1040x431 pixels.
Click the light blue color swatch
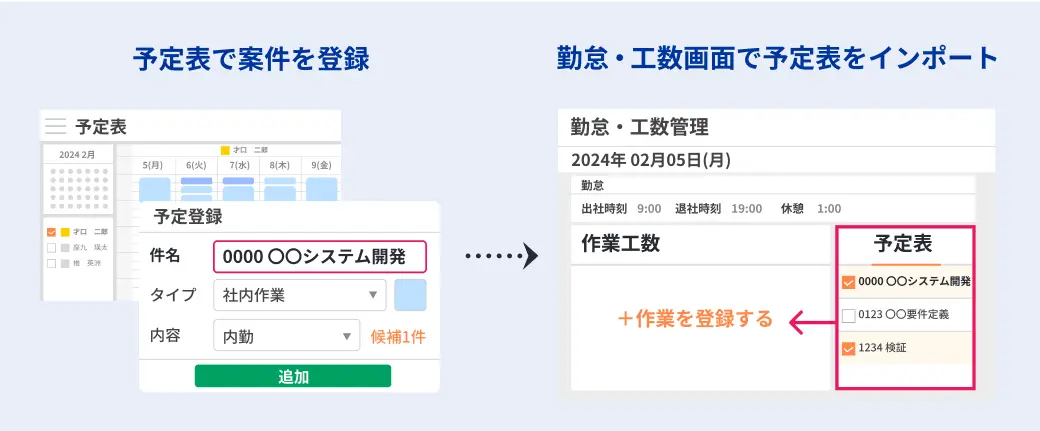410,295
